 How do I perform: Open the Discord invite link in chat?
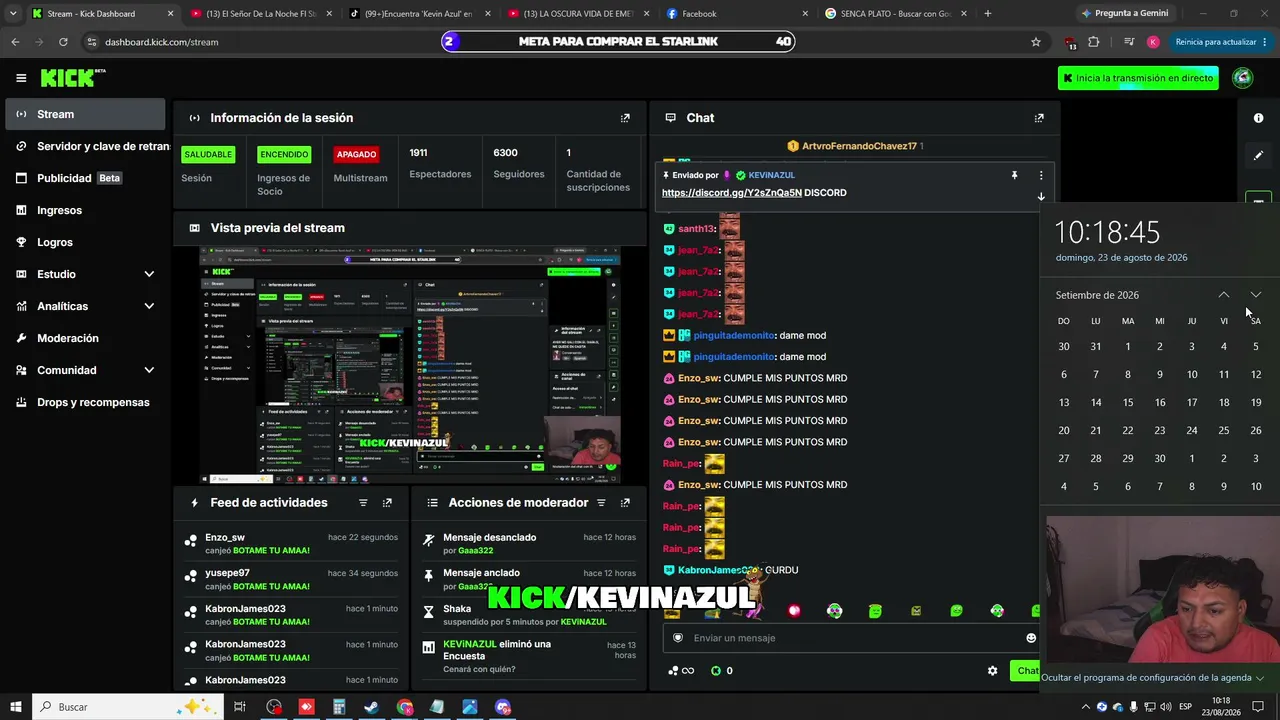coord(732,193)
